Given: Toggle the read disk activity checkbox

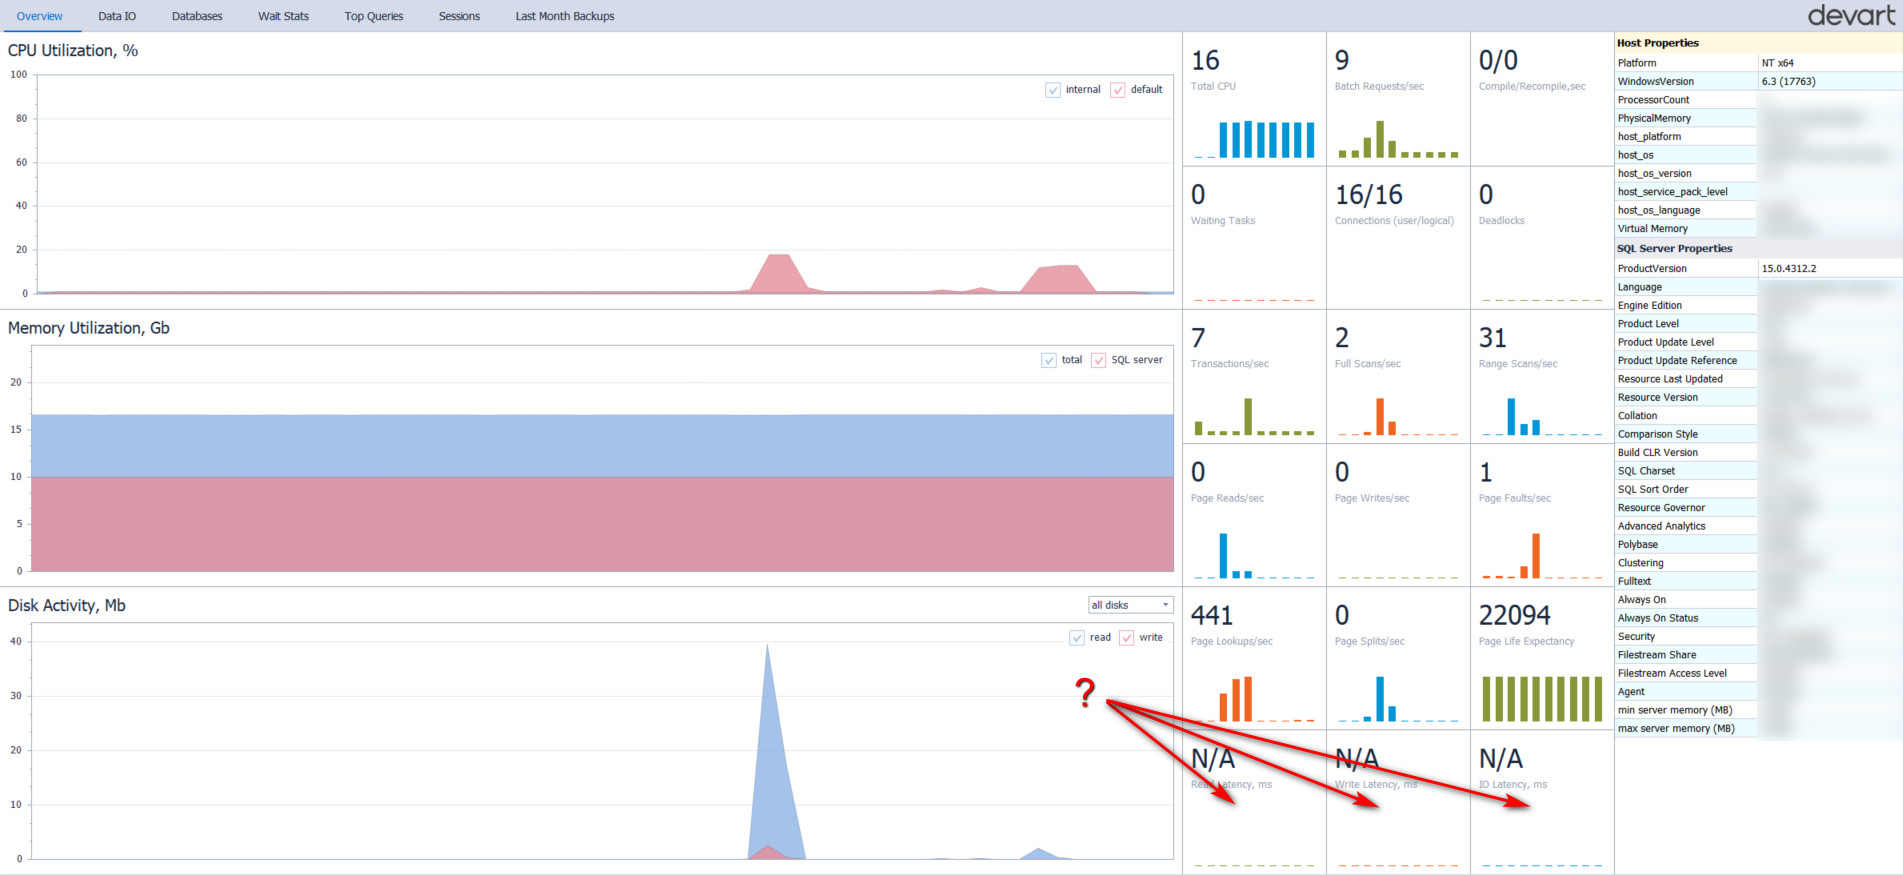Looking at the screenshot, I should 1077,638.
